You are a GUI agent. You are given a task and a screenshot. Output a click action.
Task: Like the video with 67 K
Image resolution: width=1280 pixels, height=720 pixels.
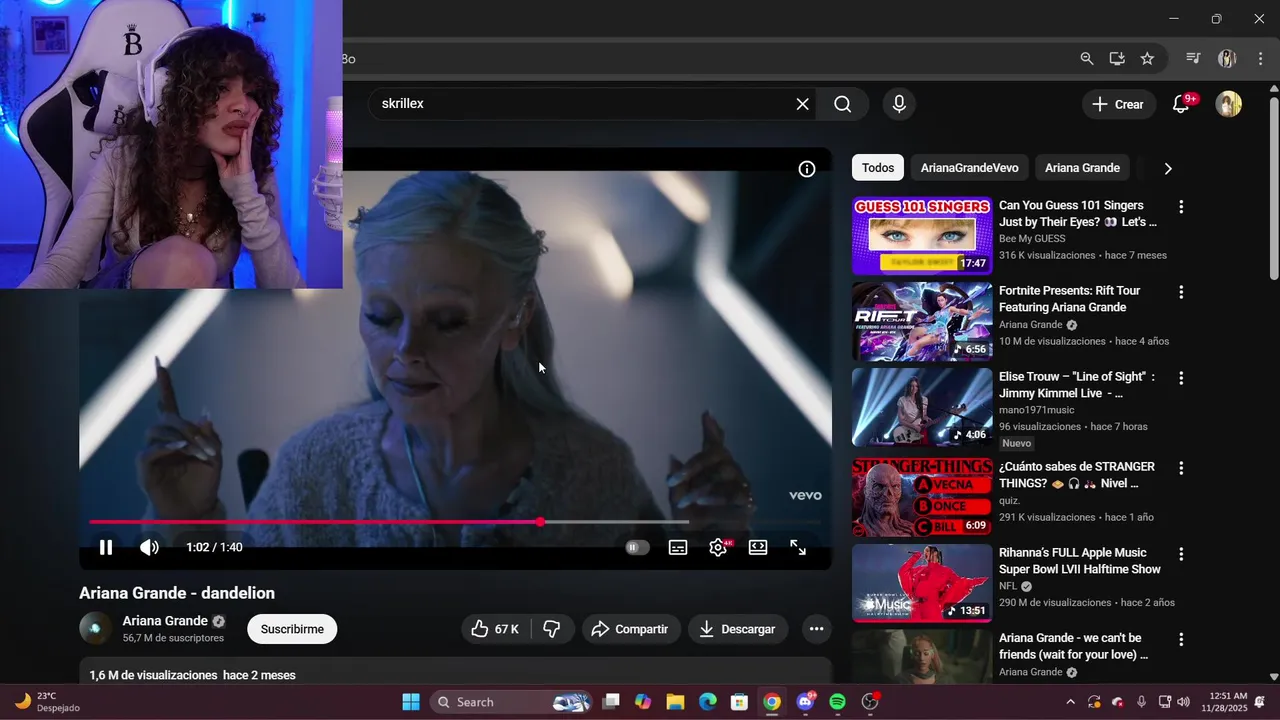click(x=495, y=629)
